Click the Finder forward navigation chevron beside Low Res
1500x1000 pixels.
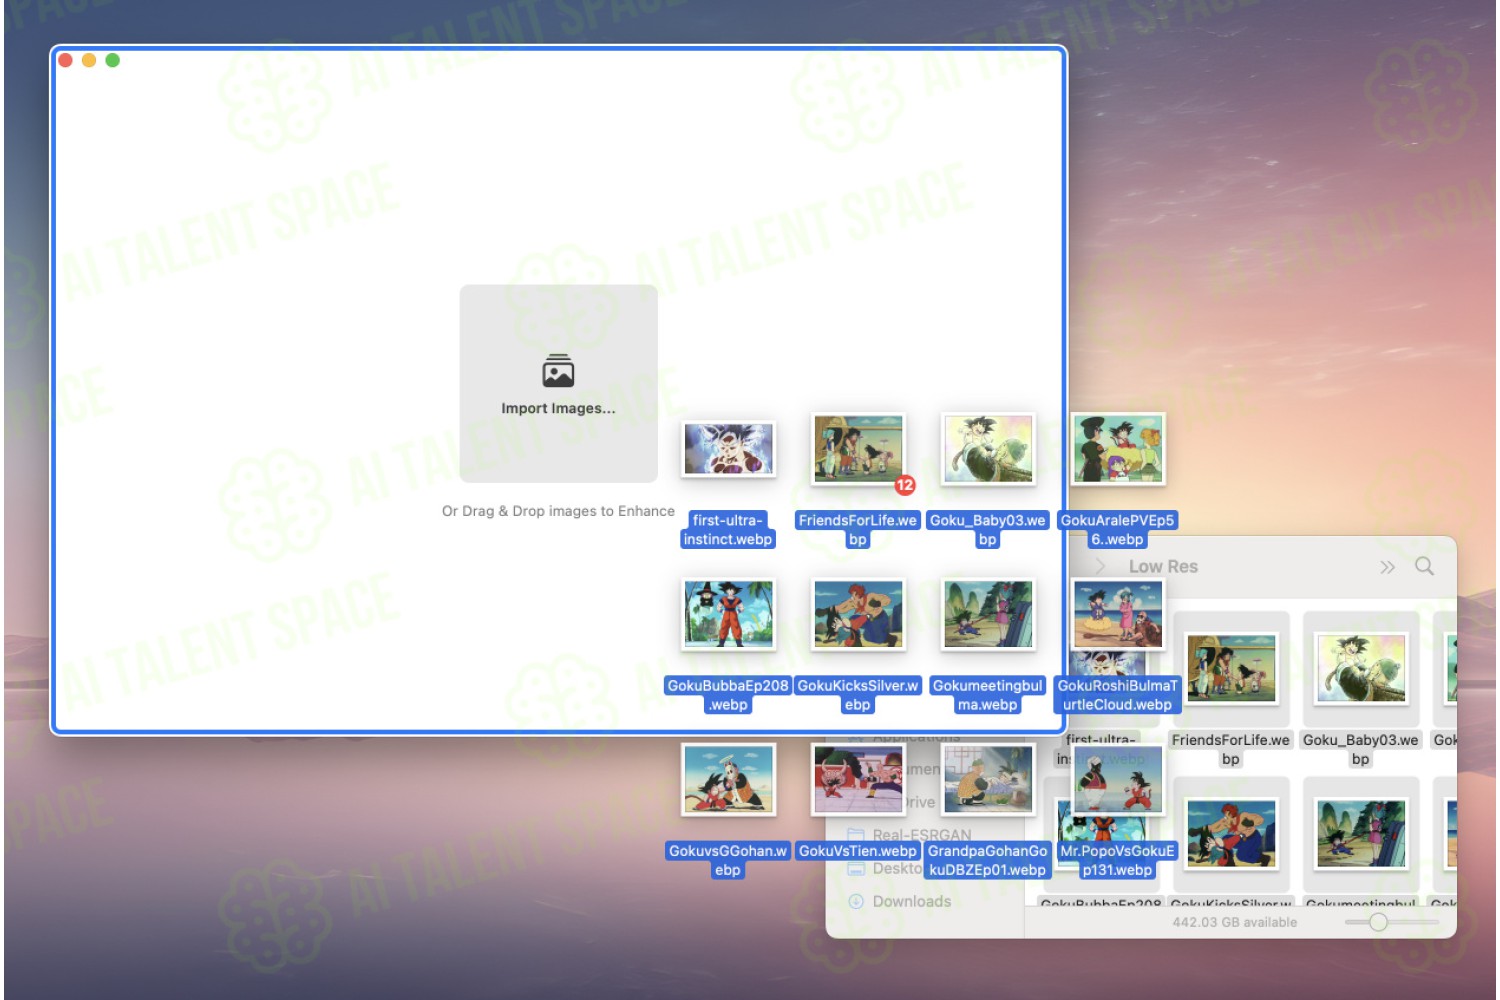[x=1101, y=566]
